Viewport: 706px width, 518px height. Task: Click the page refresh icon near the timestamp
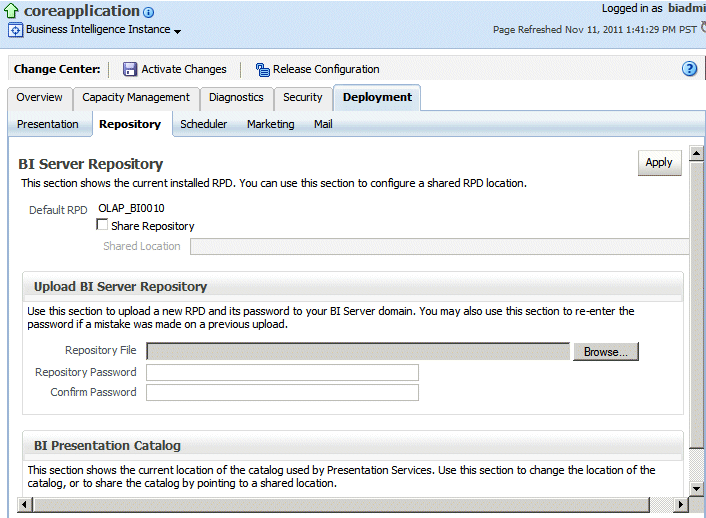pyautogui.click(x=702, y=29)
